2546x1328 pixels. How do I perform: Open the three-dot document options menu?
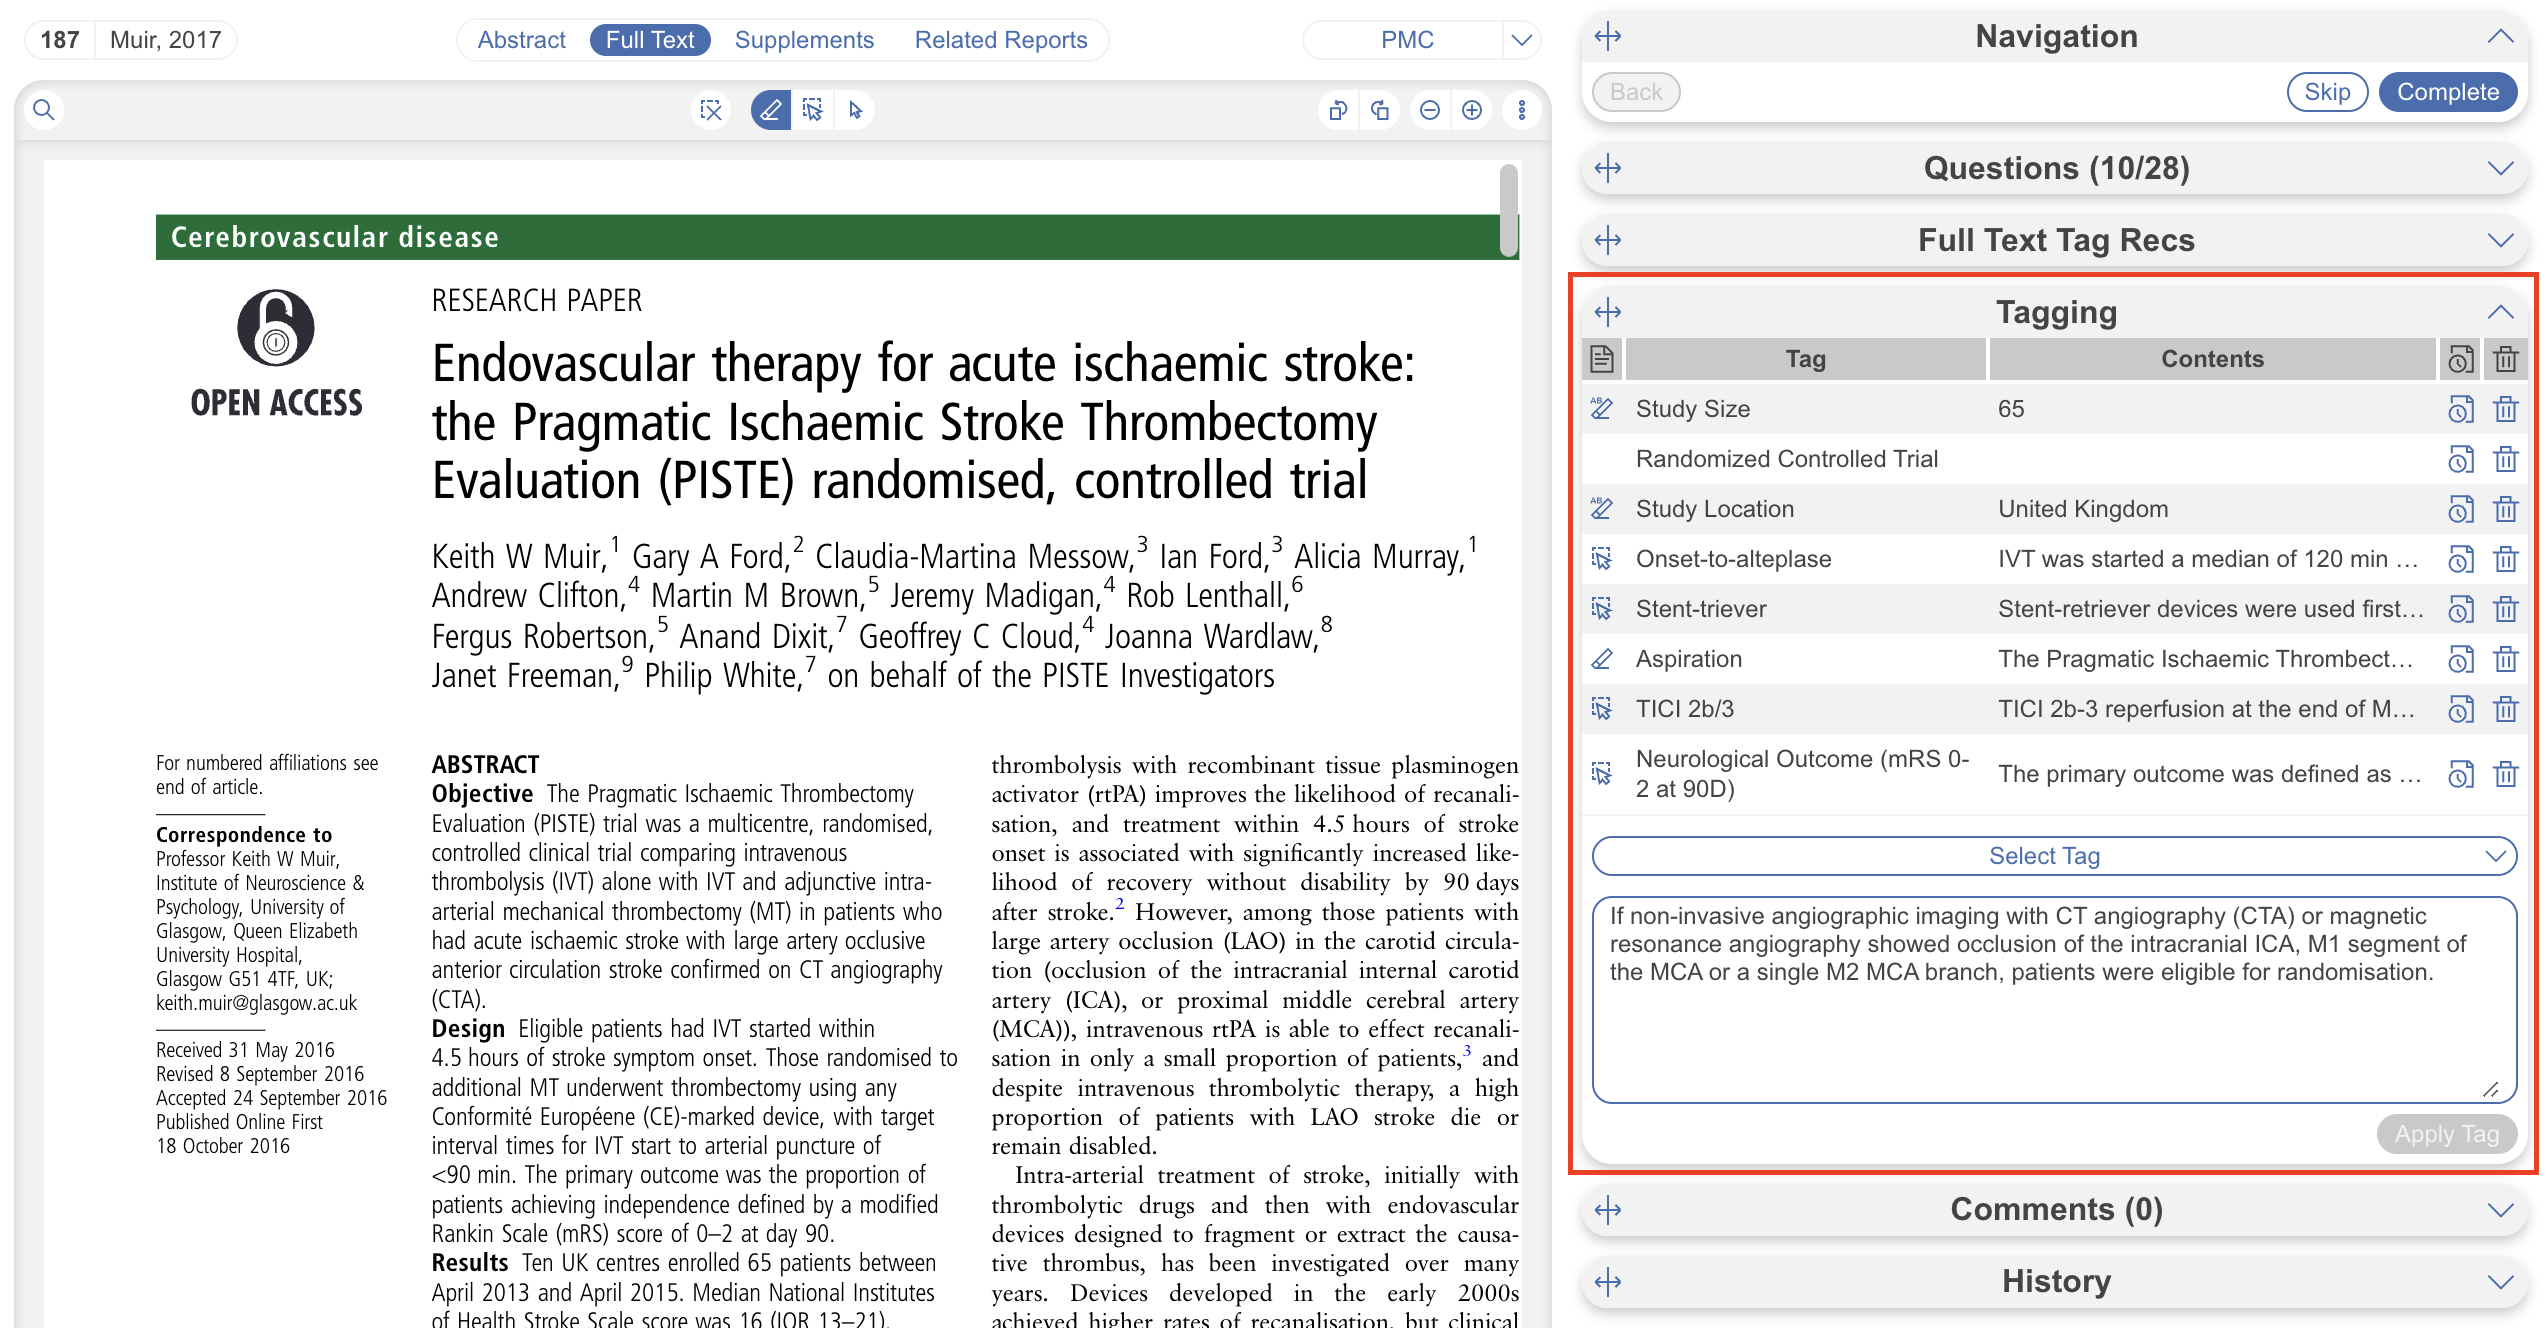(1522, 110)
